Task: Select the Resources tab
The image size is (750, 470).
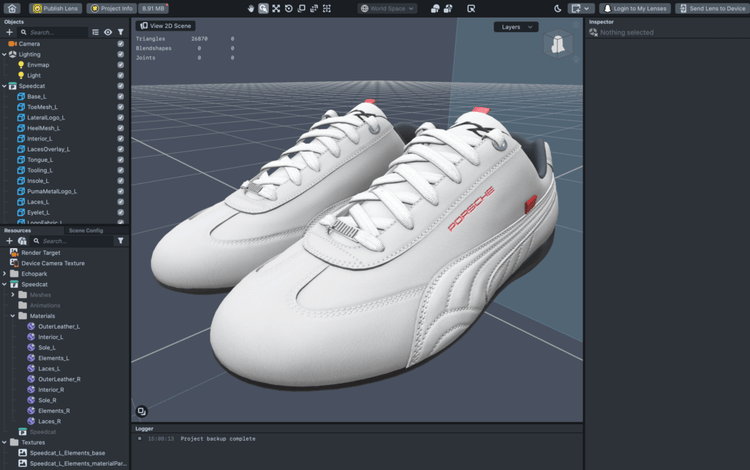Action: (x=18, y=230)
